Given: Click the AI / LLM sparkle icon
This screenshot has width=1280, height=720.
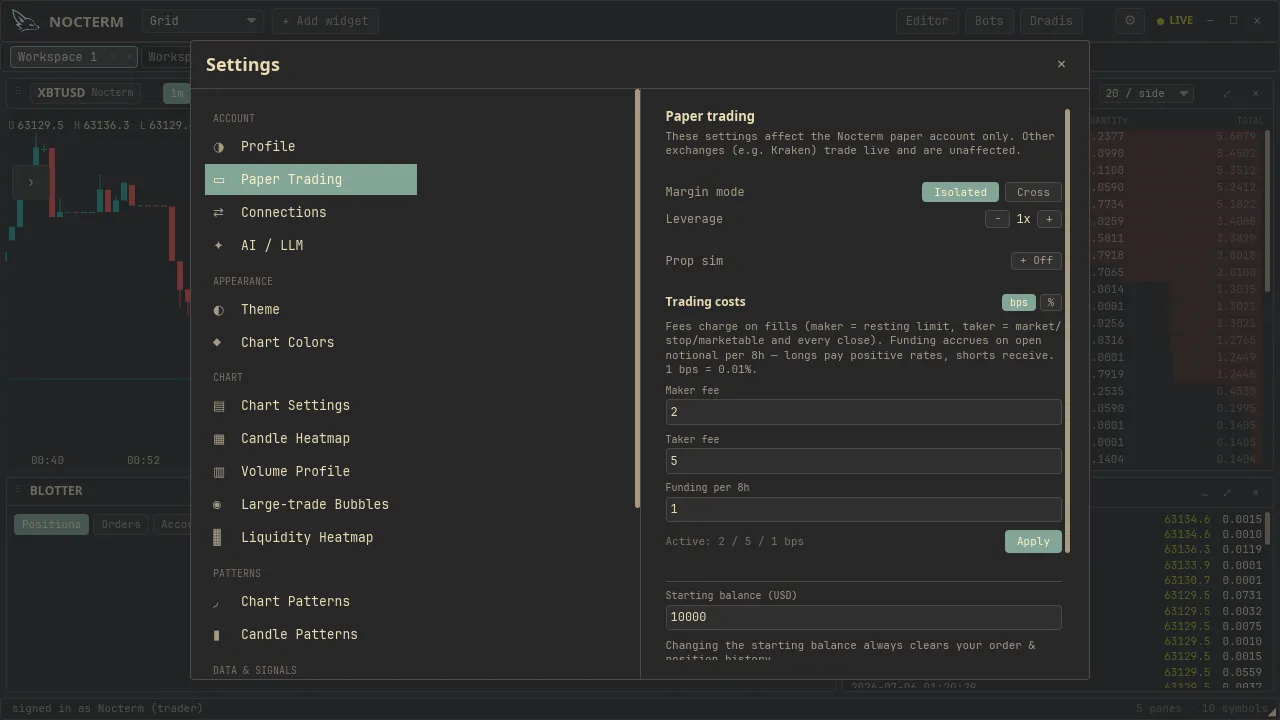Looking at the screenshot, I should [x=218, y=246].
